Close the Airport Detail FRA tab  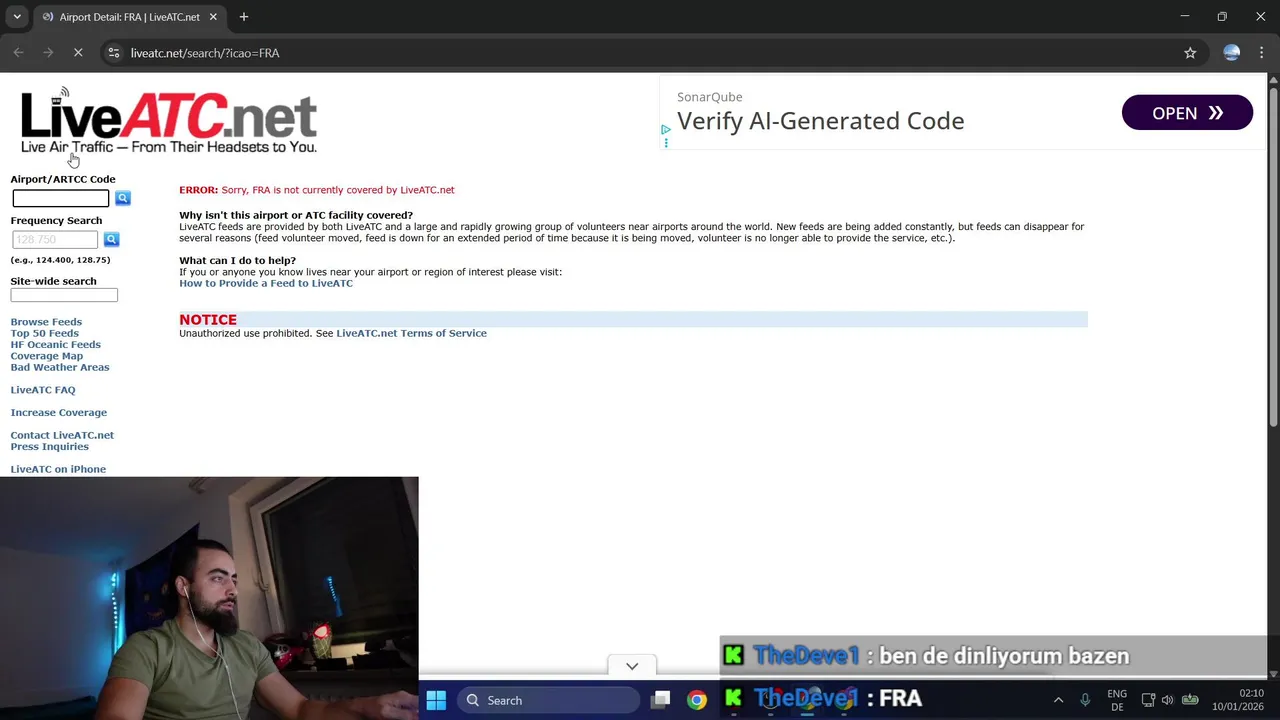[213, 17]
